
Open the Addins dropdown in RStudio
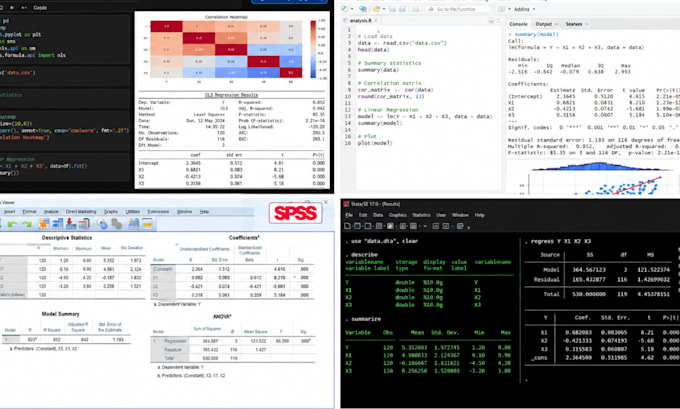click(x=525, y=9)
